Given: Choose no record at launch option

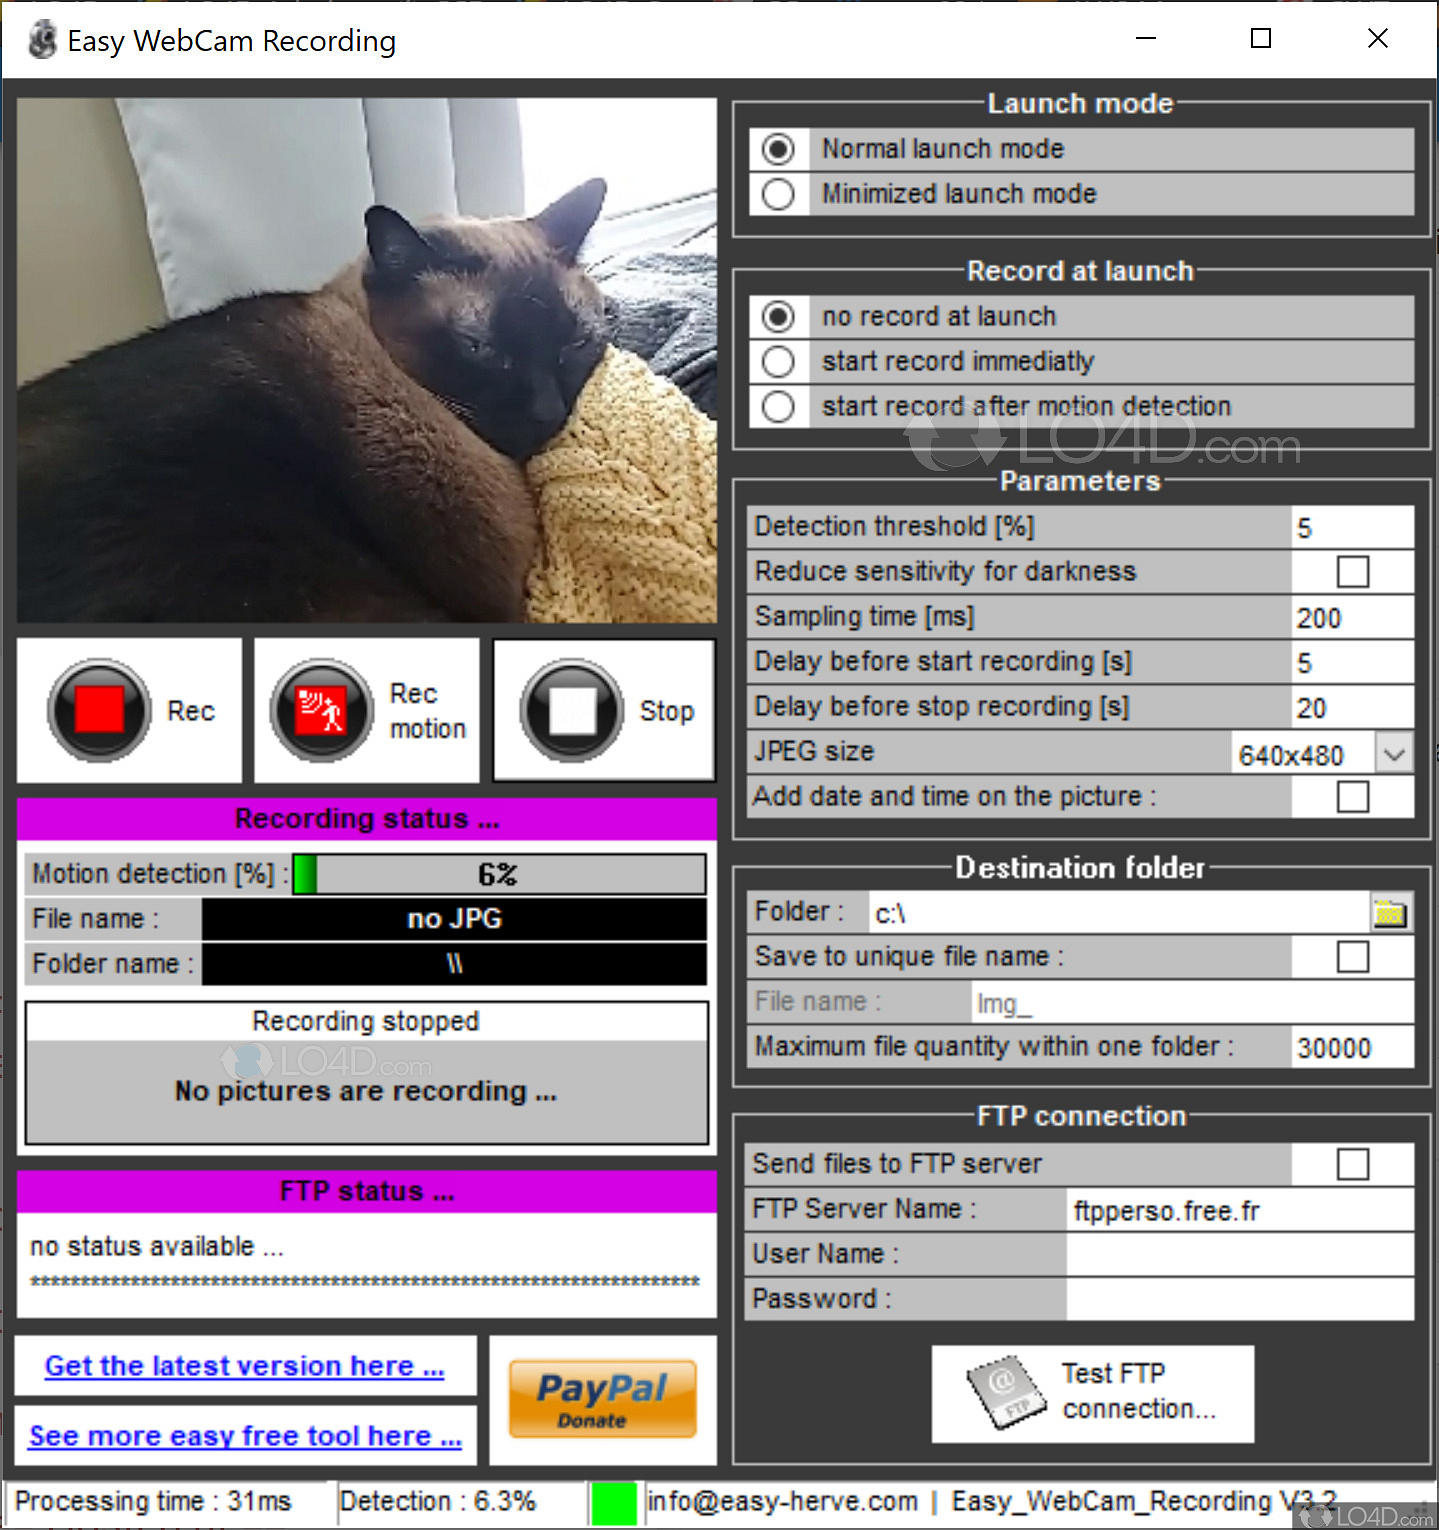Looking at the screenshot, I should [778, 317].
